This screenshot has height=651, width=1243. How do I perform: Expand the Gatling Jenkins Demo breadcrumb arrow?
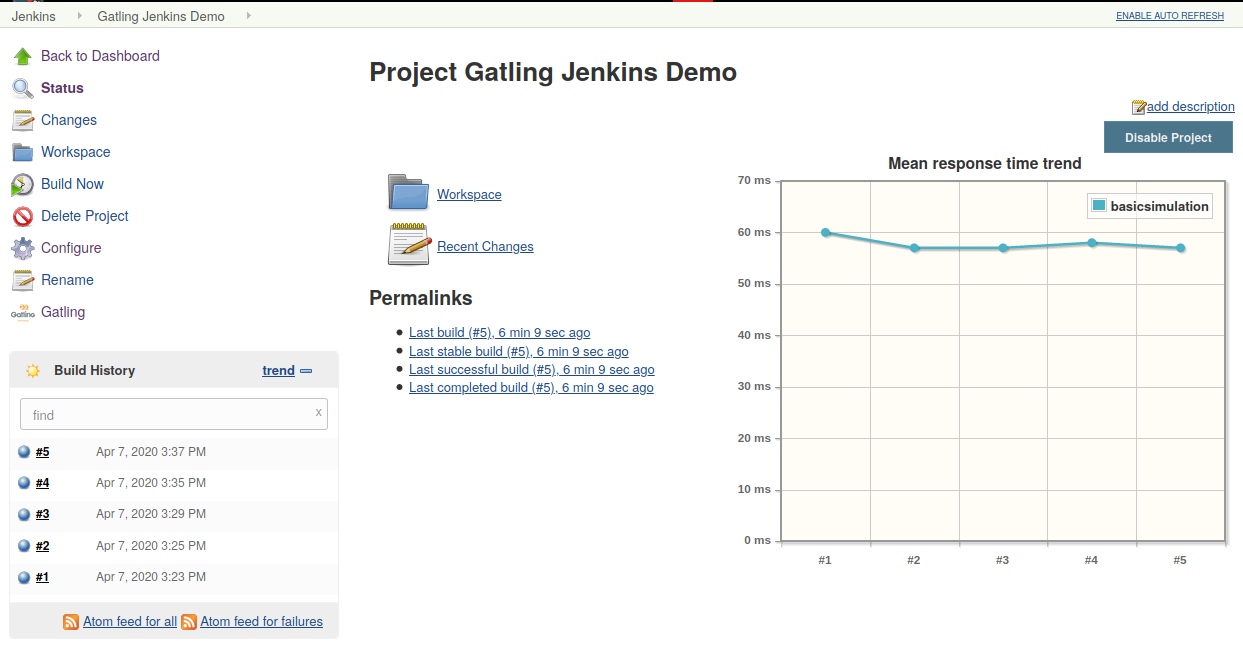click(x=248, y=16)
